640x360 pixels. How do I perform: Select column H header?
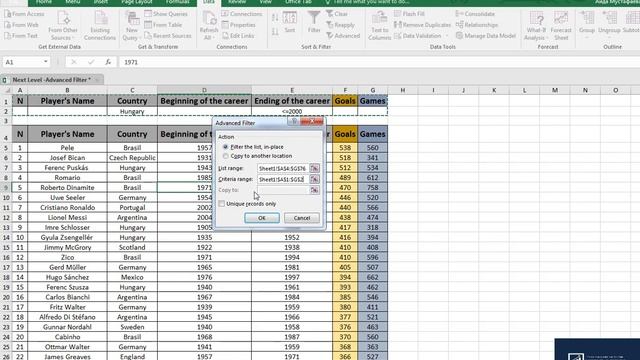tap(402, 90)
